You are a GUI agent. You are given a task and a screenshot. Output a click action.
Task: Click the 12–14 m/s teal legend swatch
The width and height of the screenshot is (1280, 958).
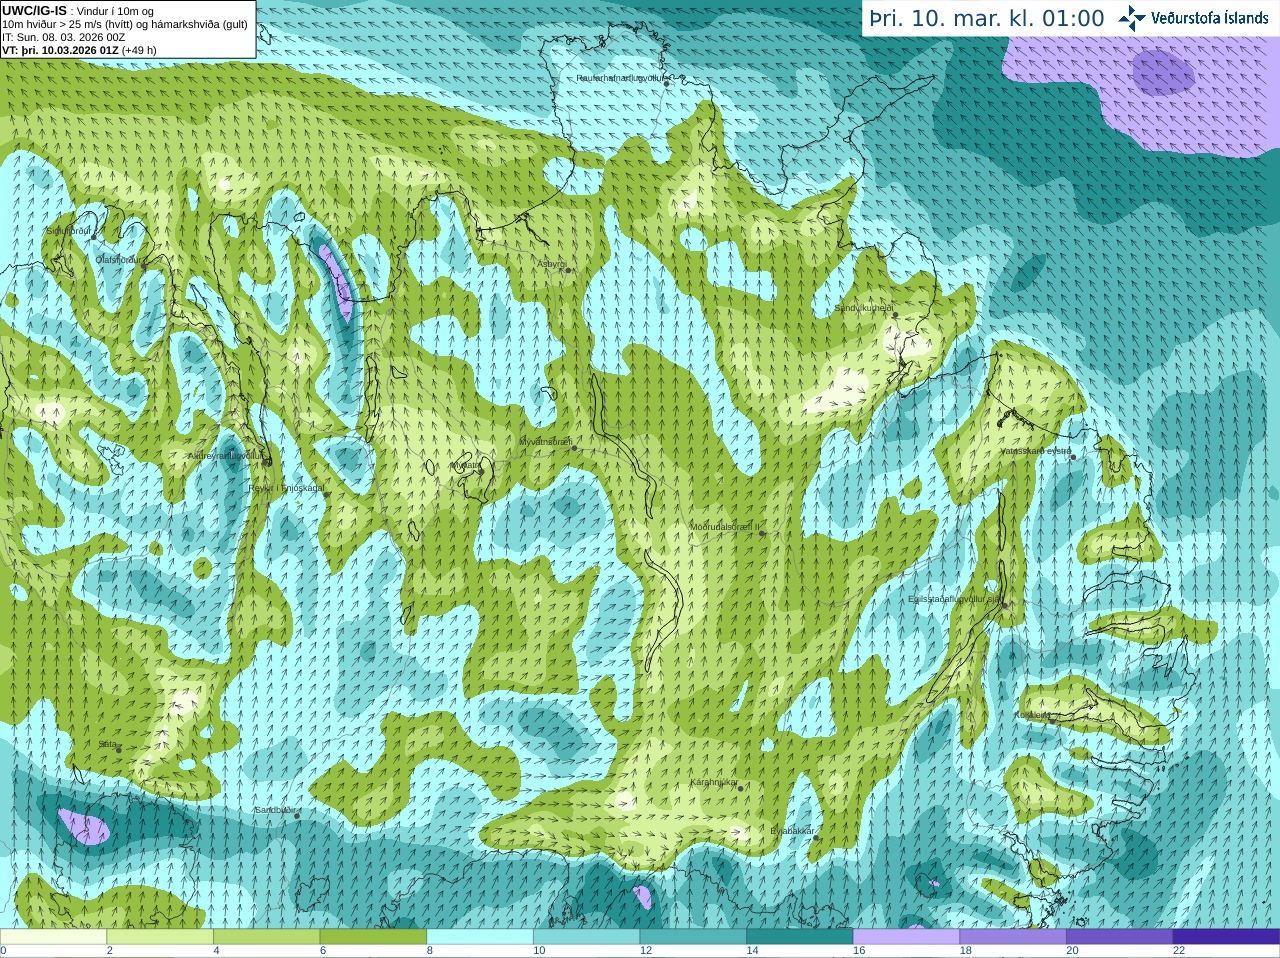(693, 937)
